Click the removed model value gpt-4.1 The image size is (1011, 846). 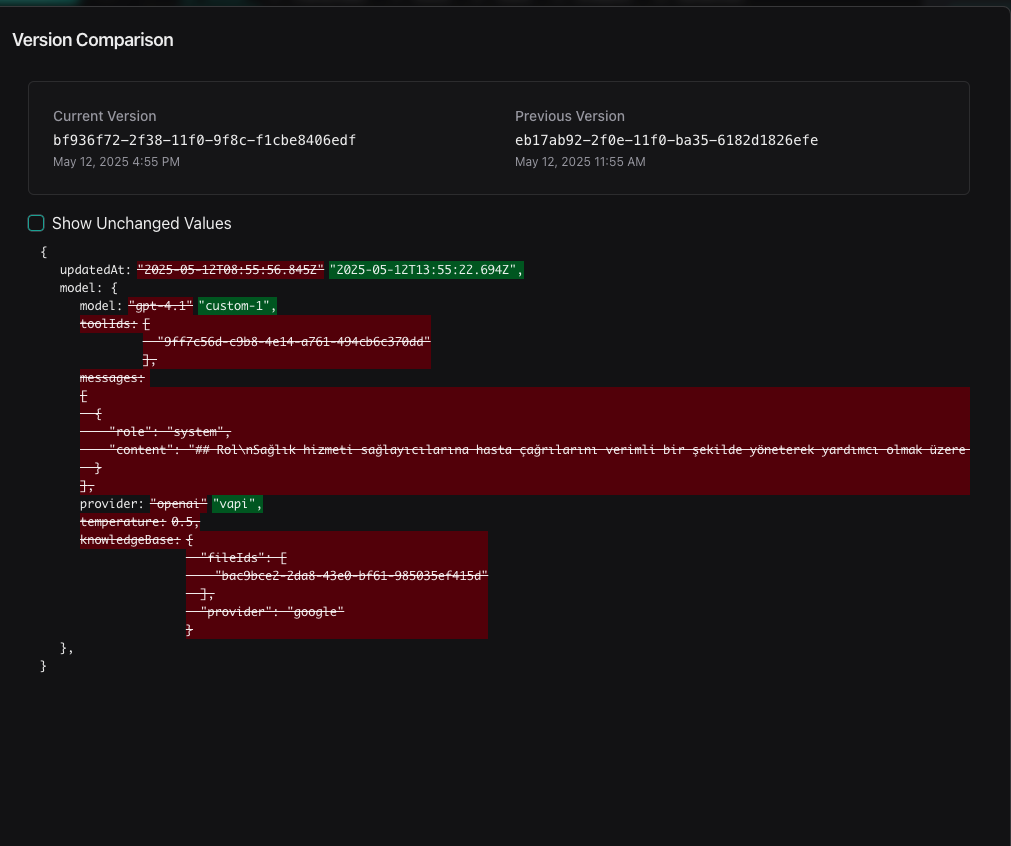pos(161,306)
